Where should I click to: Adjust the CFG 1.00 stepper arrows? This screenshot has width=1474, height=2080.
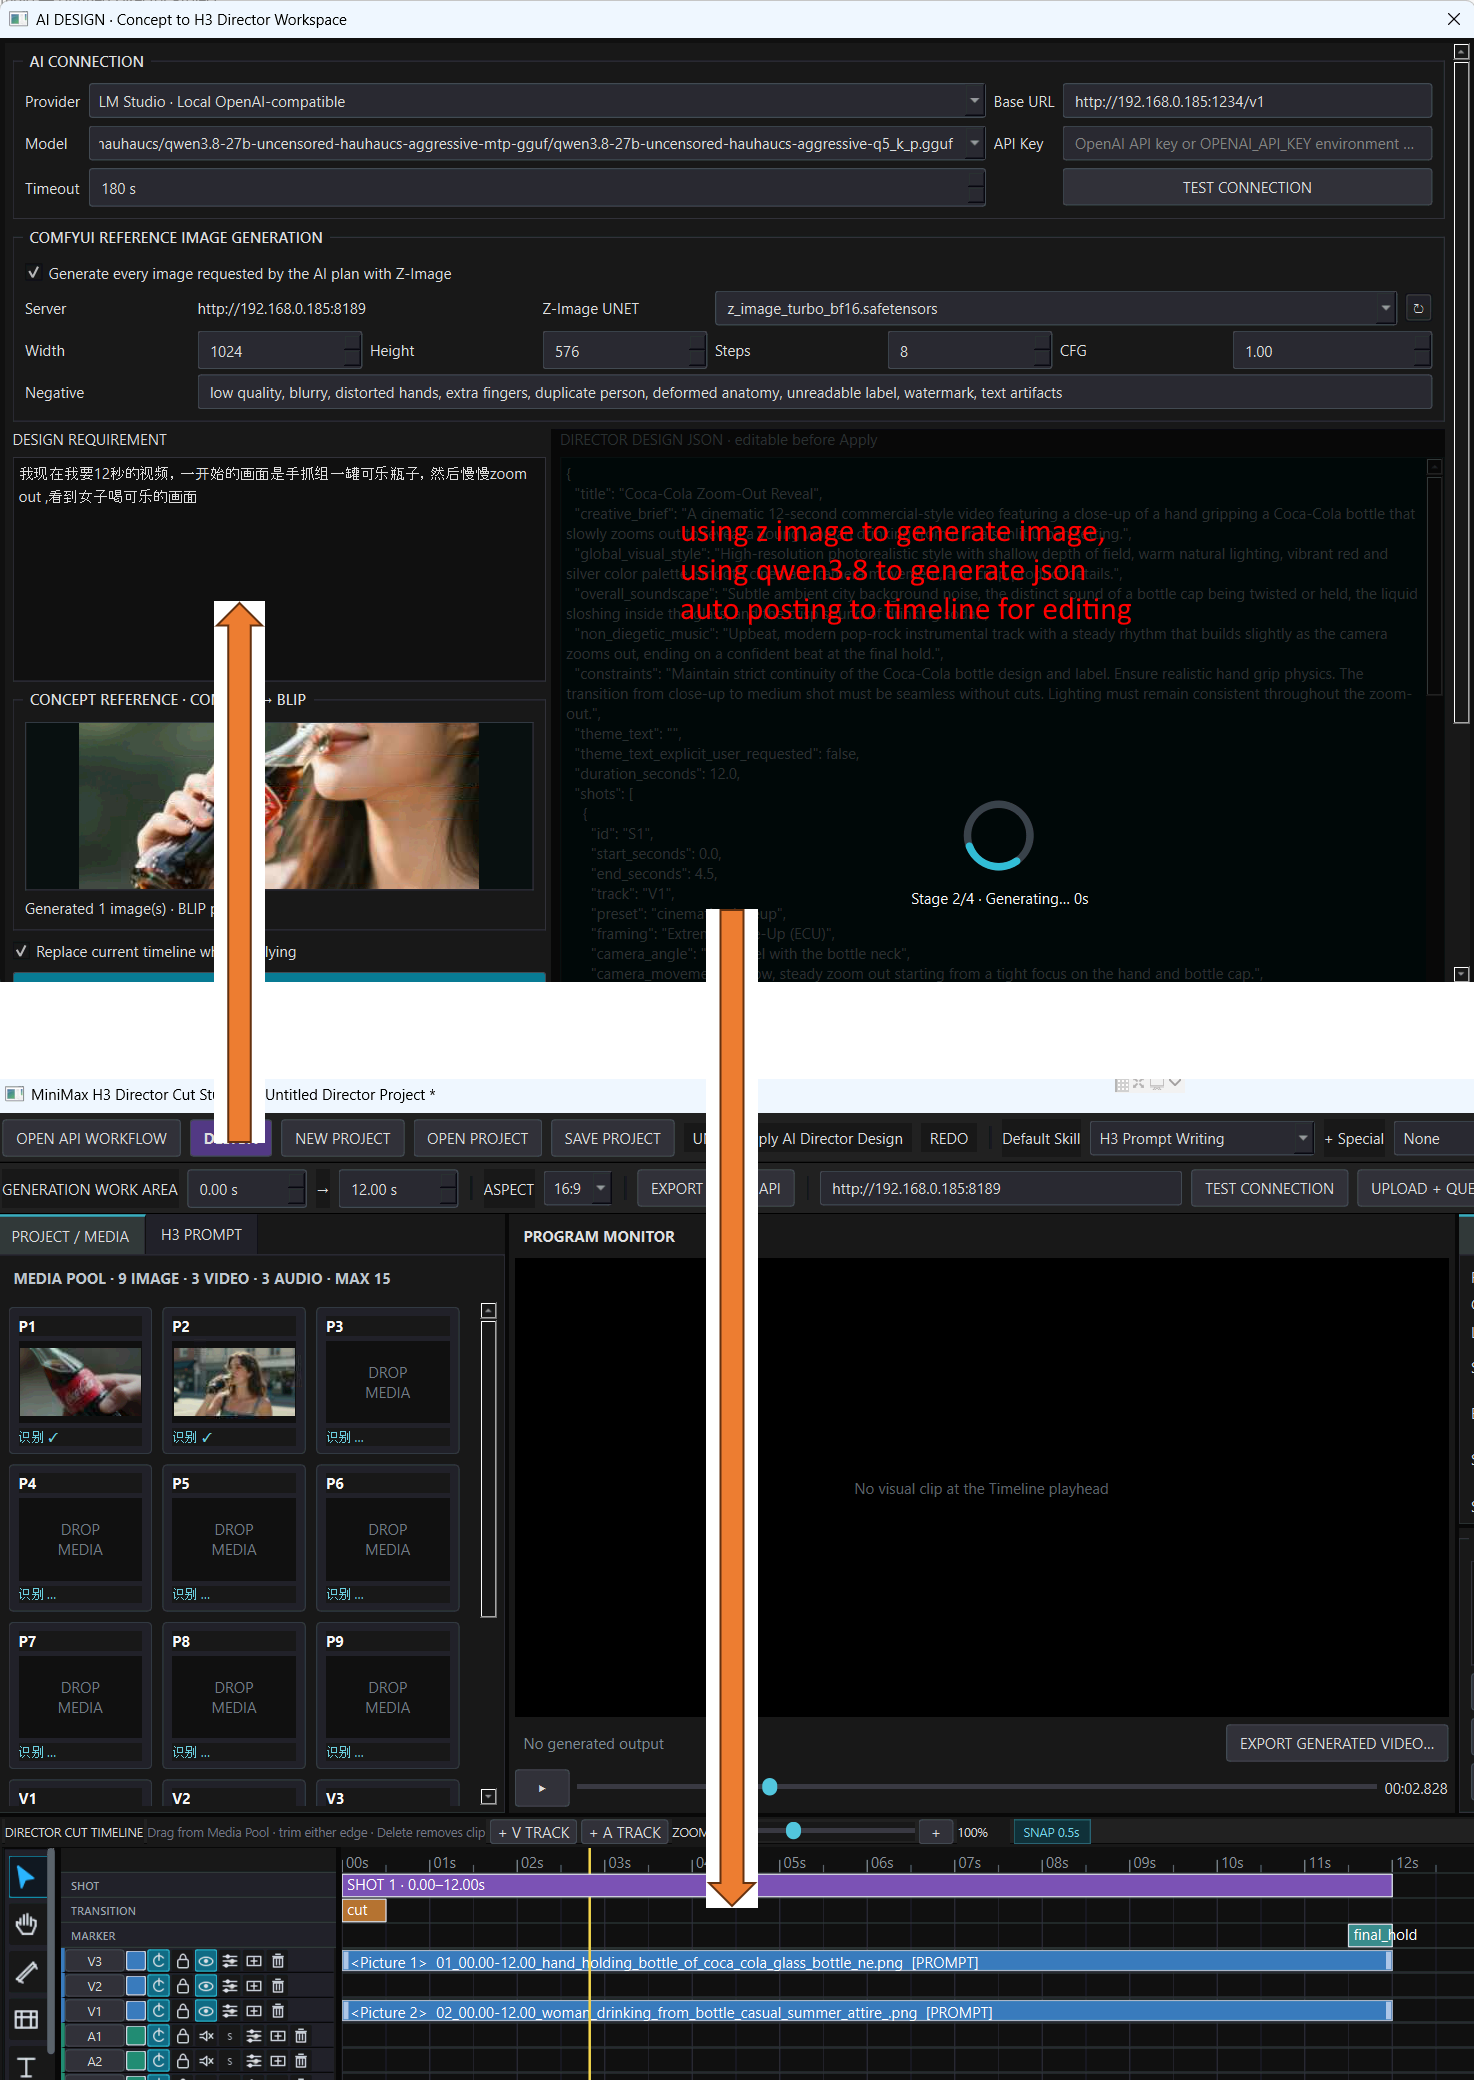(1421, 351)
